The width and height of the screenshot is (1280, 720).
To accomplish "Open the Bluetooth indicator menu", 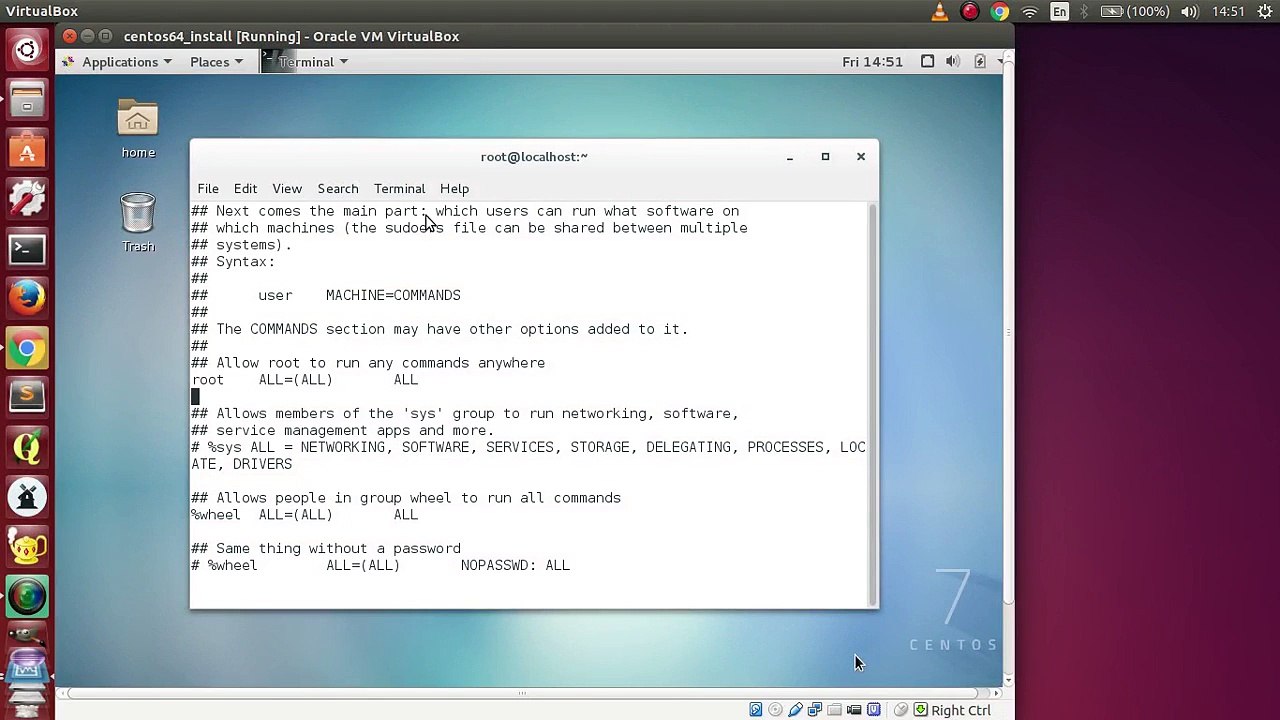I will tap(1084, 12).
